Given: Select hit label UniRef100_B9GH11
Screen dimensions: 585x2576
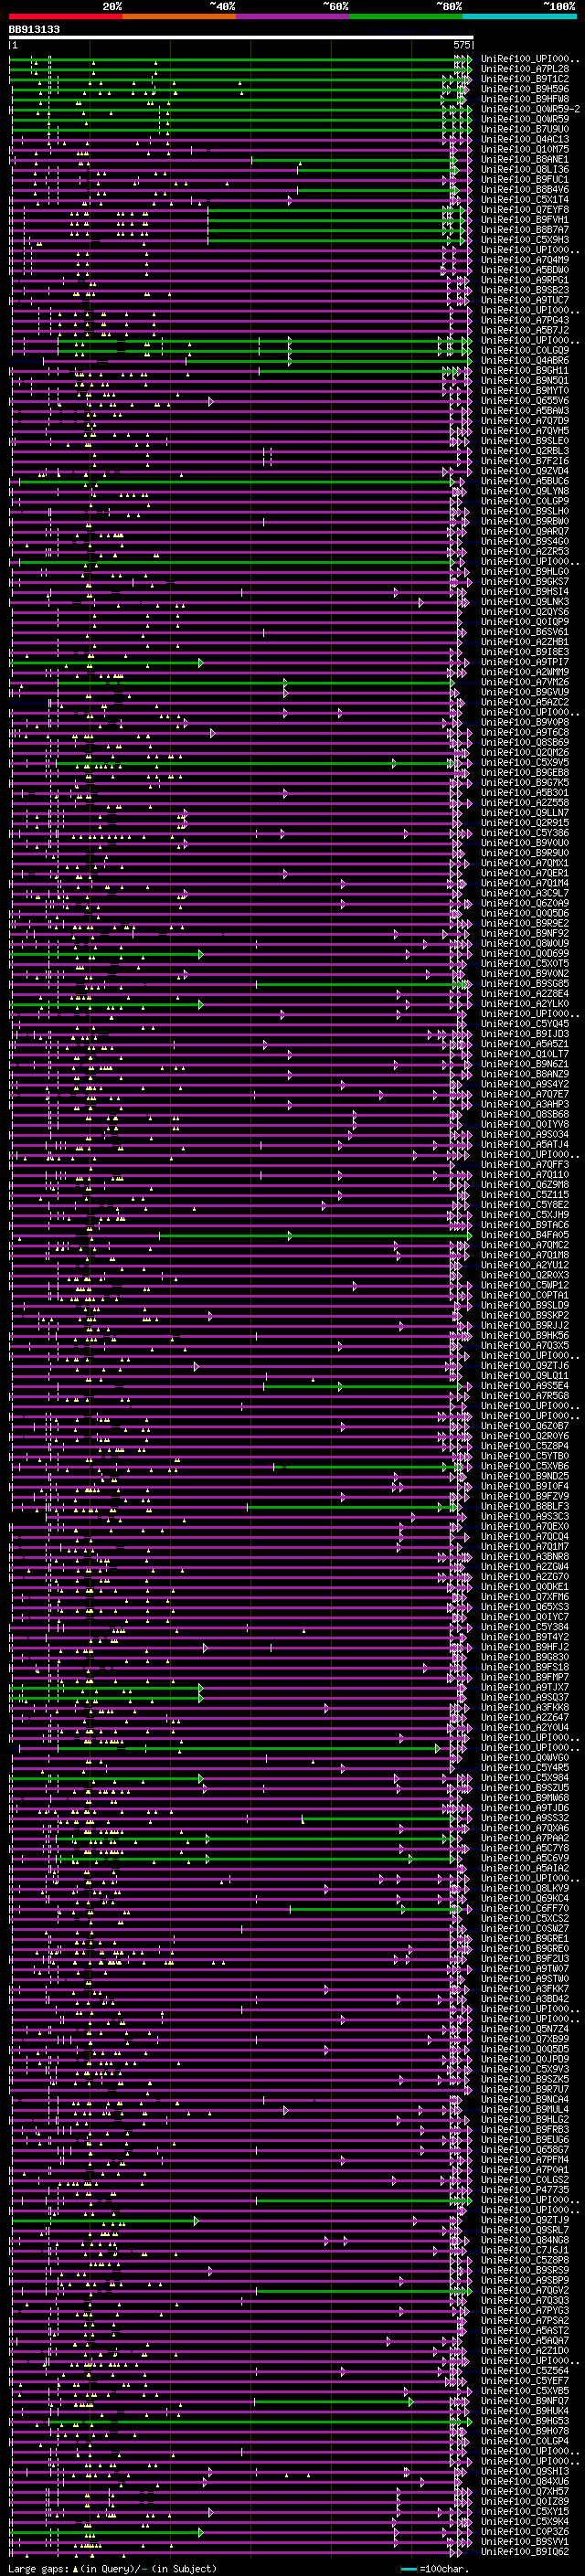Looking at the screenshot, I should click(525, 370).
